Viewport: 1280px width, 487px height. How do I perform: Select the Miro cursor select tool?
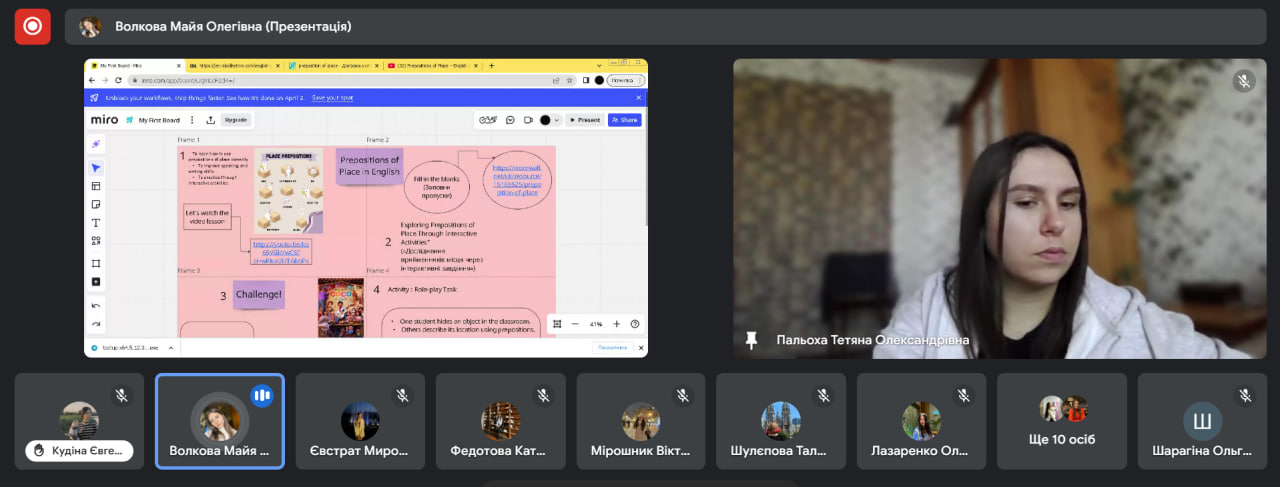[x=96, y=167]
